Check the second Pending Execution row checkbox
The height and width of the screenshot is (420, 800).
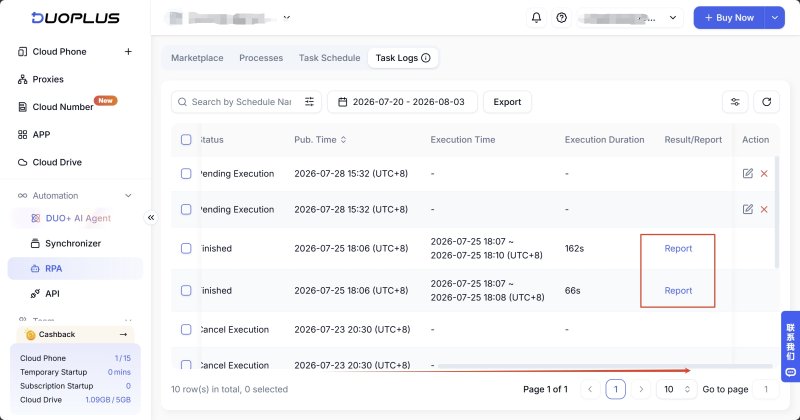coord(186,209)
